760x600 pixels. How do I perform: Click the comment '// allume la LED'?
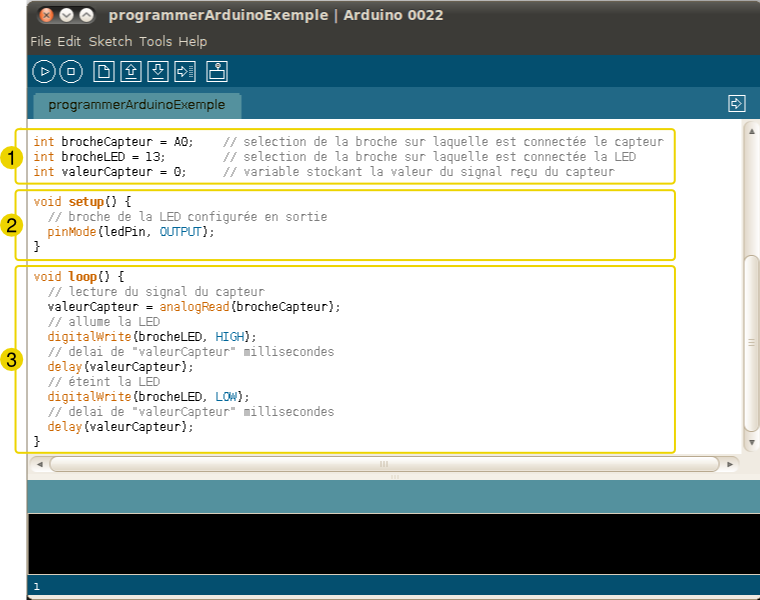pyautogui.click(x=104, y=322)
